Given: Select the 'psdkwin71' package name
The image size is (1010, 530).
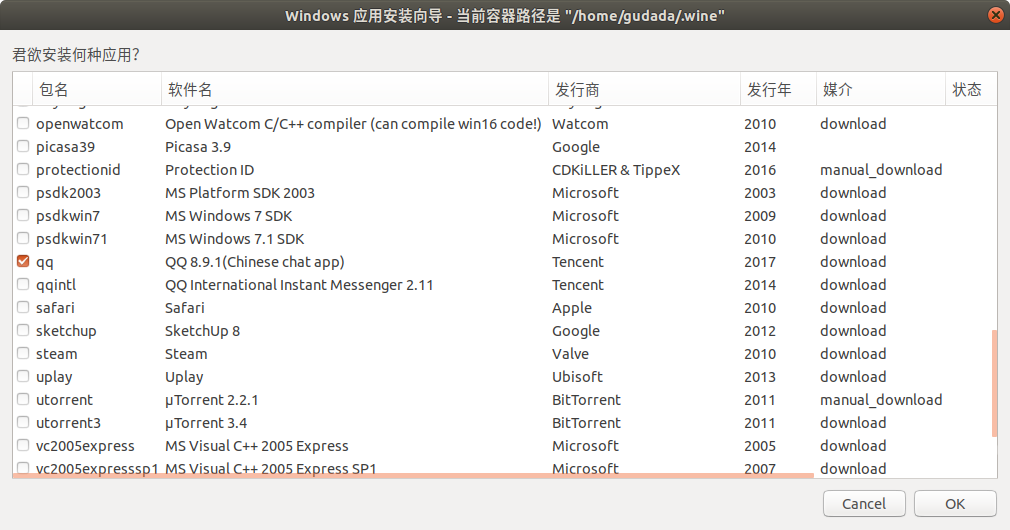Looking at the screenshot, I should point(71,239).
